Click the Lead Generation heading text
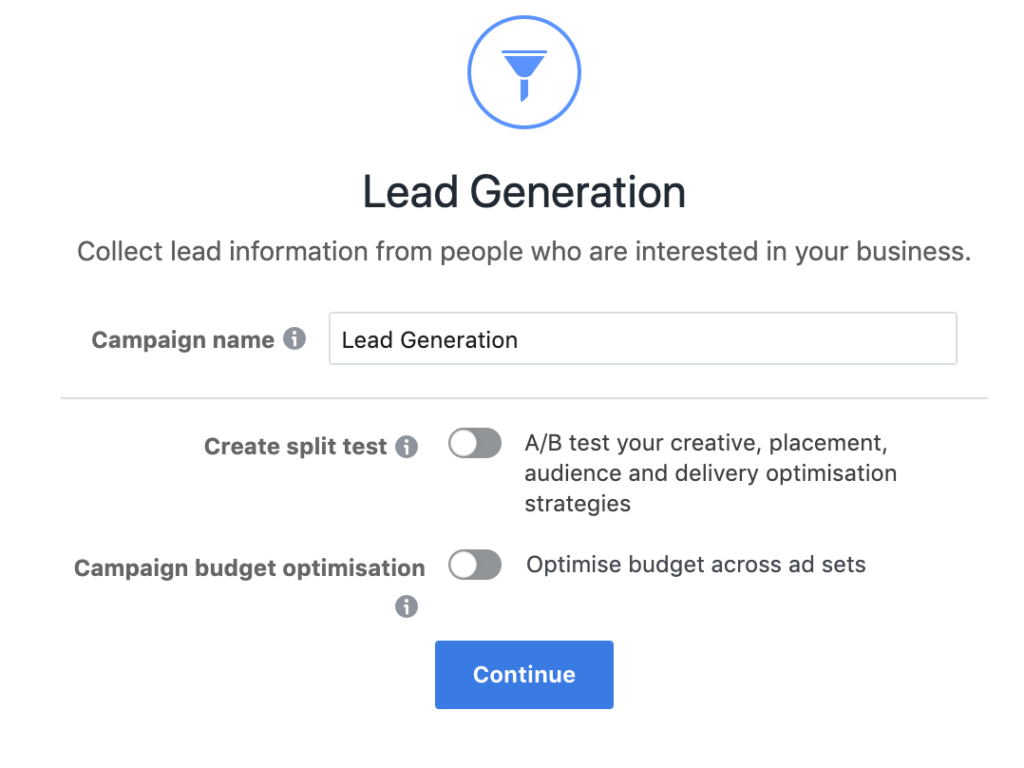The image size is (1024, 768). click(x=524, y=190)
